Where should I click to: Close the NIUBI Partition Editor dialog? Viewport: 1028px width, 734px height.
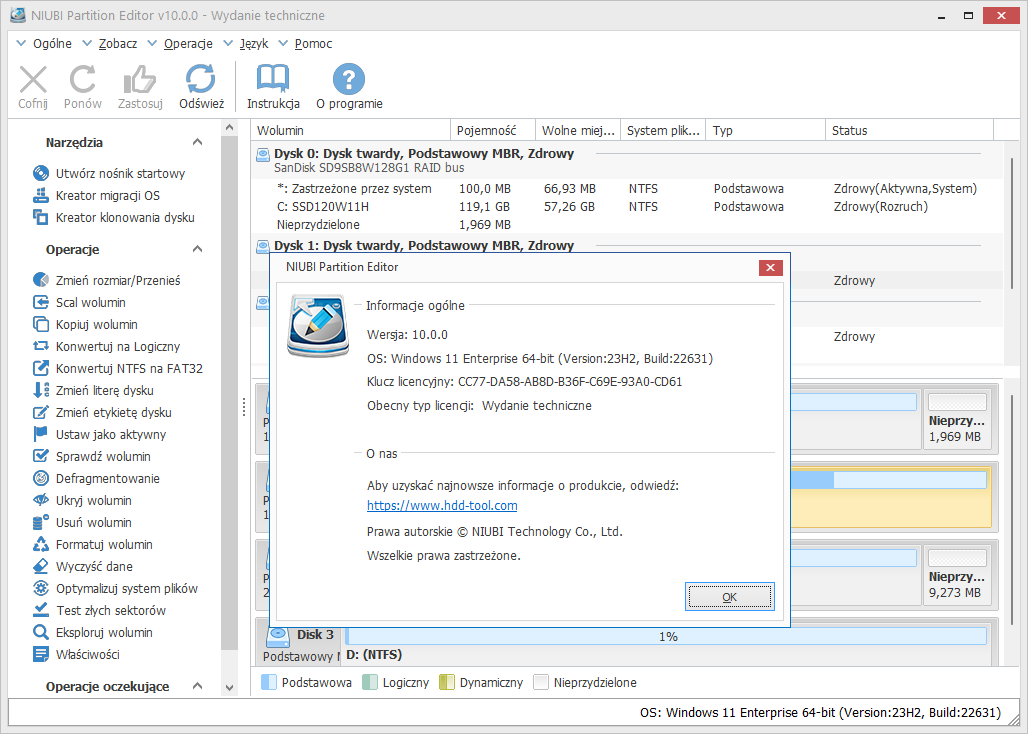pos(770,267)
